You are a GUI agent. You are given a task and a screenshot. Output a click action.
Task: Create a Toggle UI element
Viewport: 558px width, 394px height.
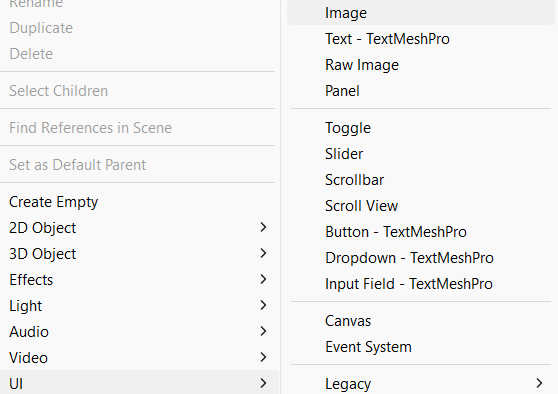421,128
